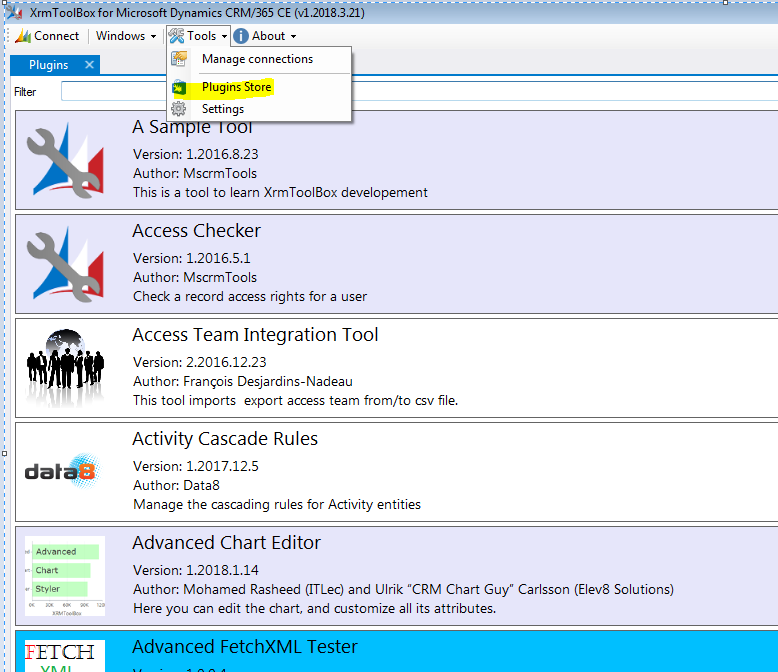Click Version: 2.2016.12.23 text
The height and width of the screenshot is (672, 778).
[x=199, y=362]
